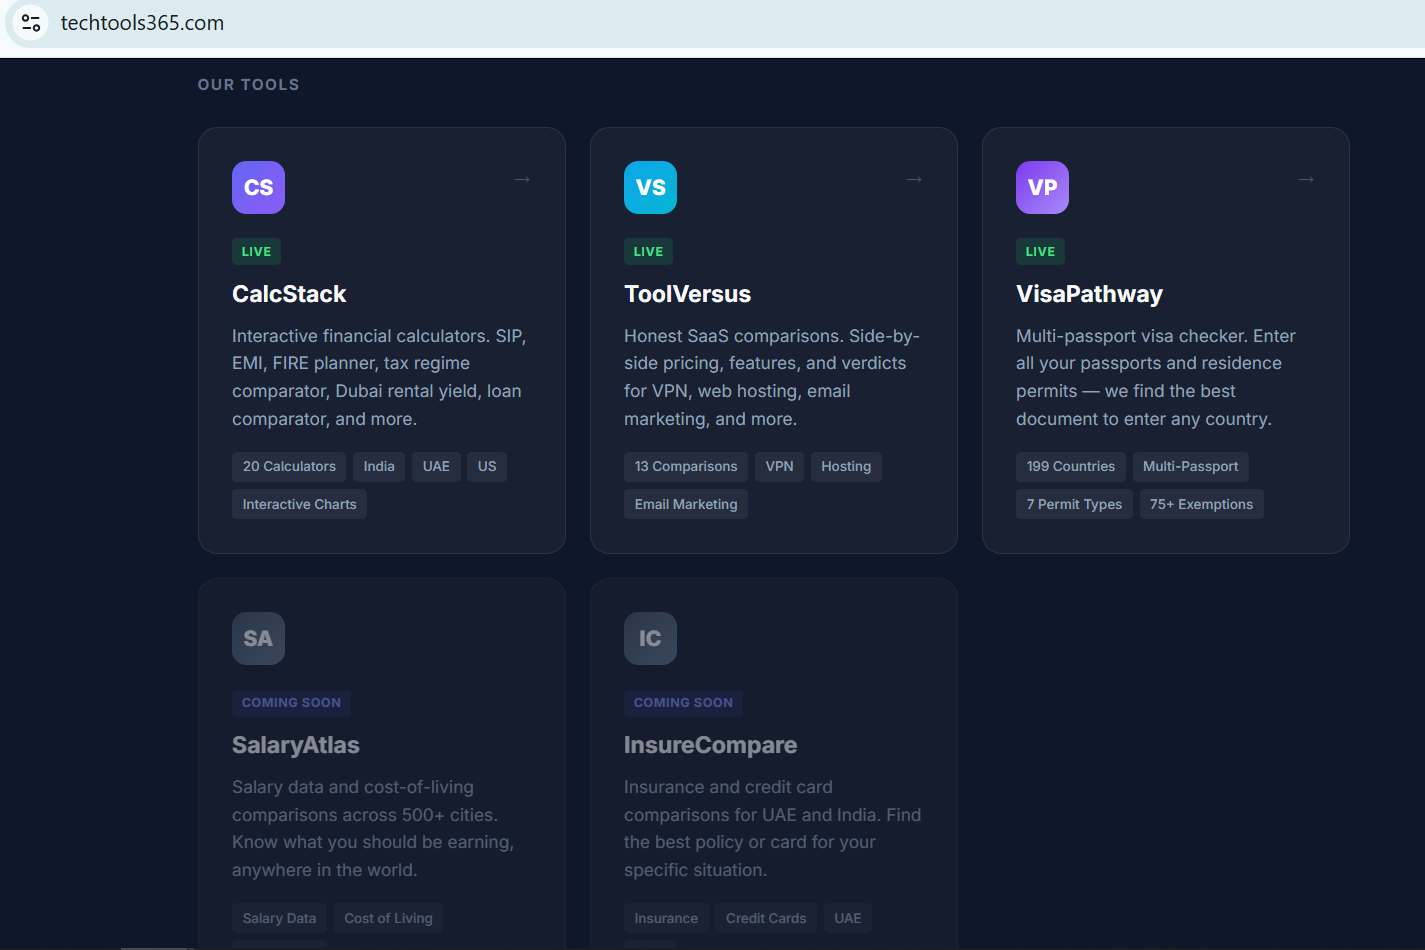This screenshot has width=1425, height=950.
Task: Click the Insurance tag
Action: click(666, 918)
